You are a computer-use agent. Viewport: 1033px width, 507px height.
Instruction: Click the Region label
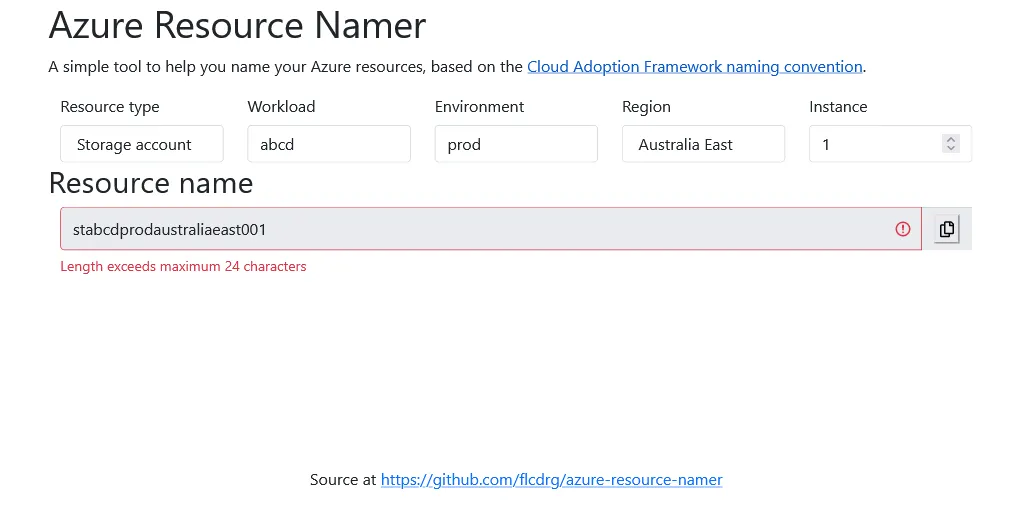(646, 107)
